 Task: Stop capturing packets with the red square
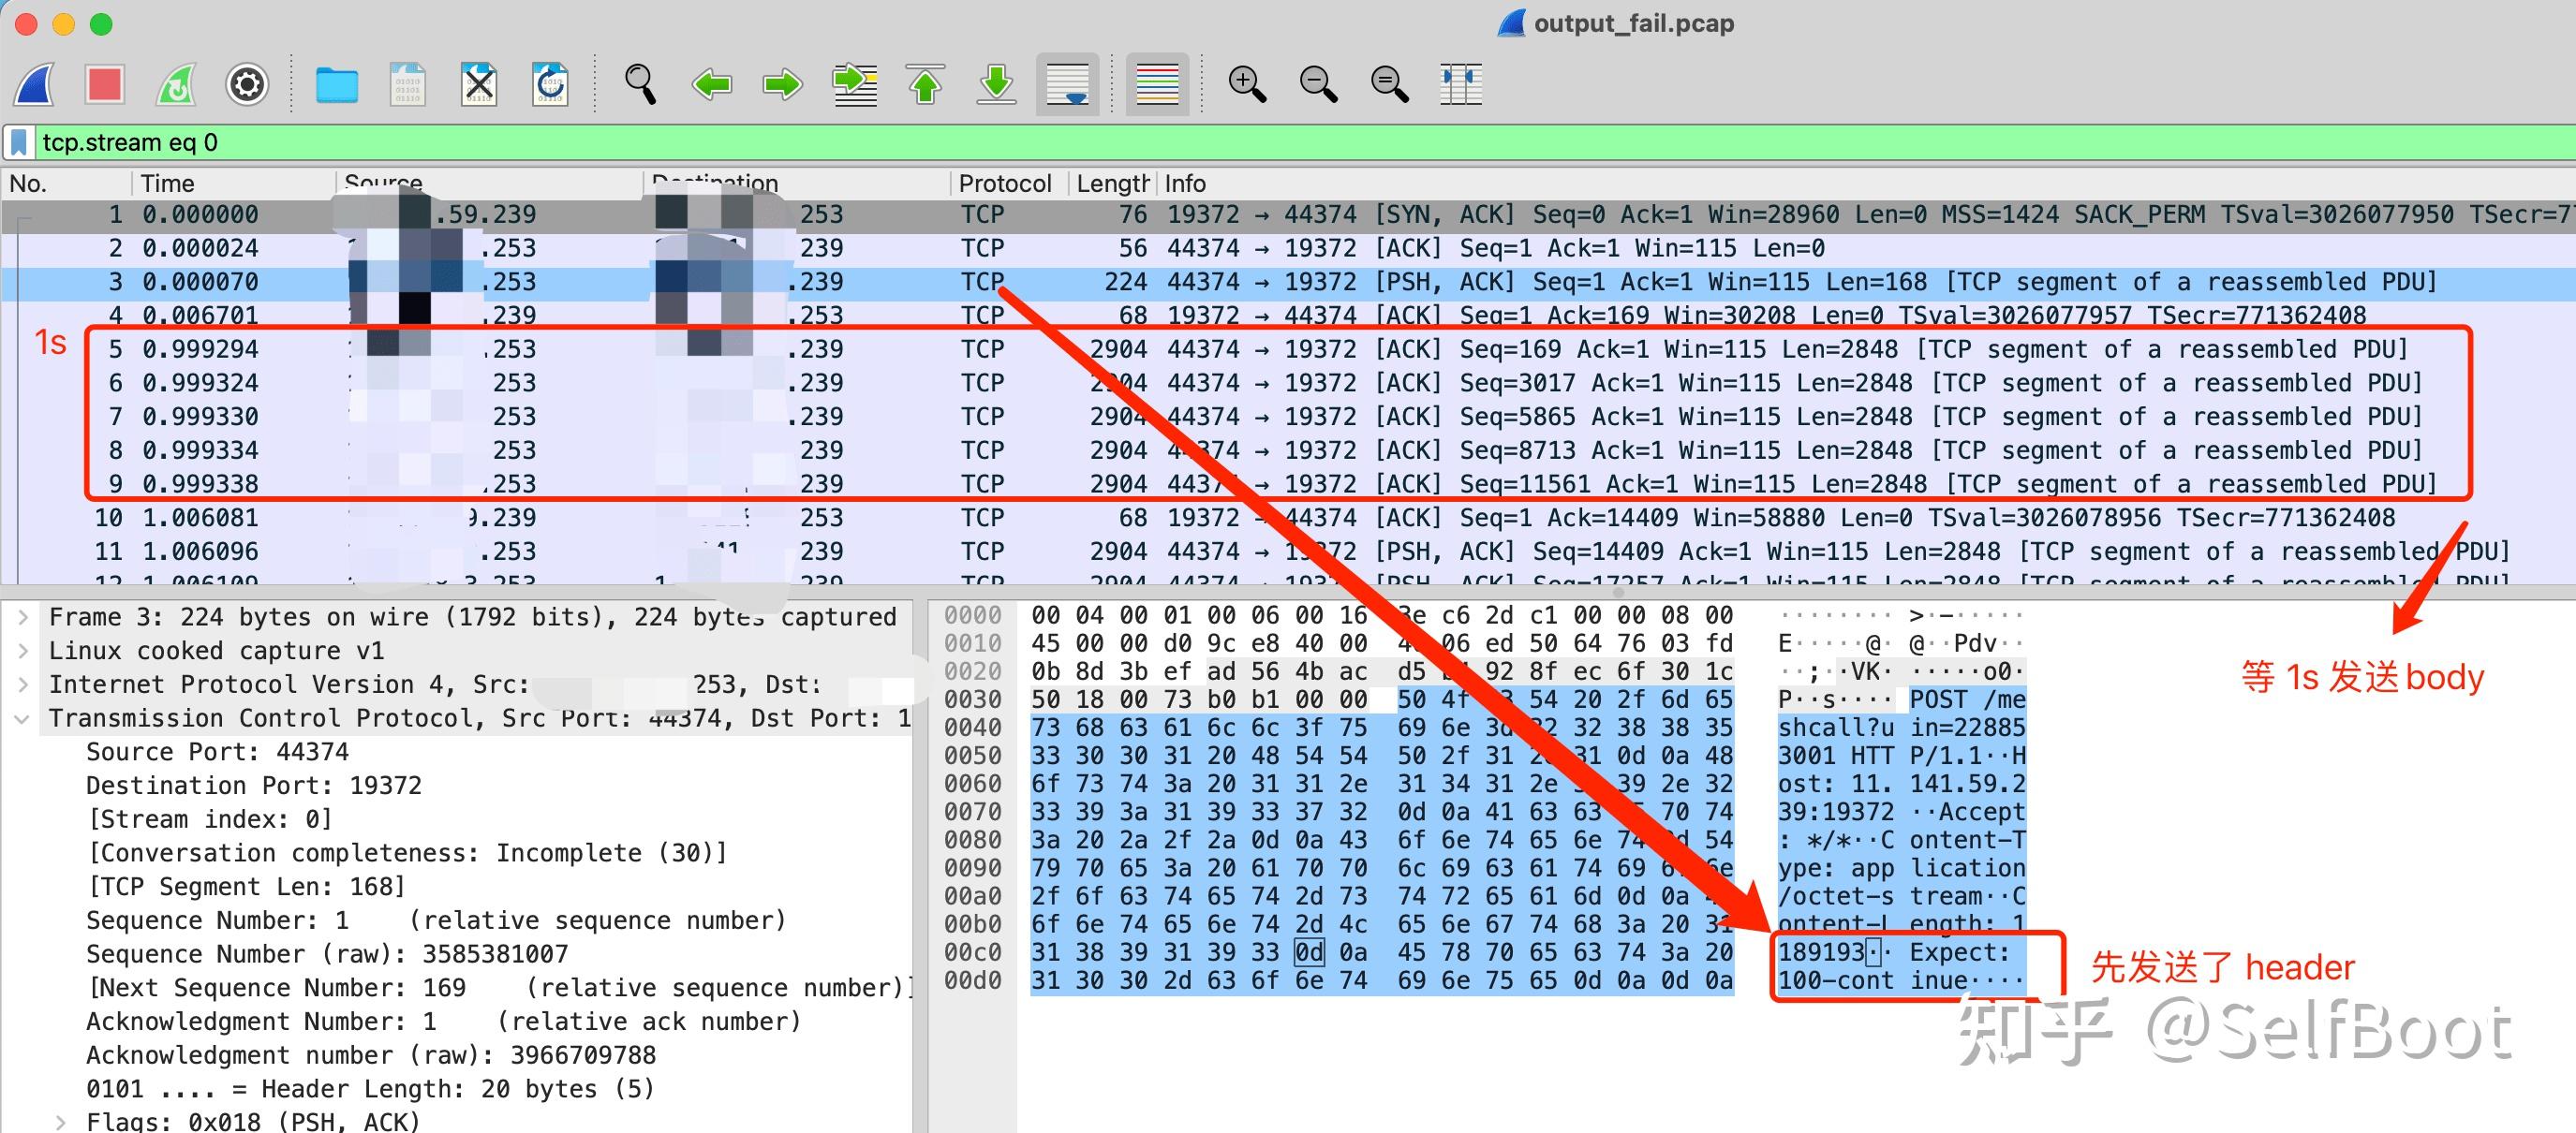point(105,84)
